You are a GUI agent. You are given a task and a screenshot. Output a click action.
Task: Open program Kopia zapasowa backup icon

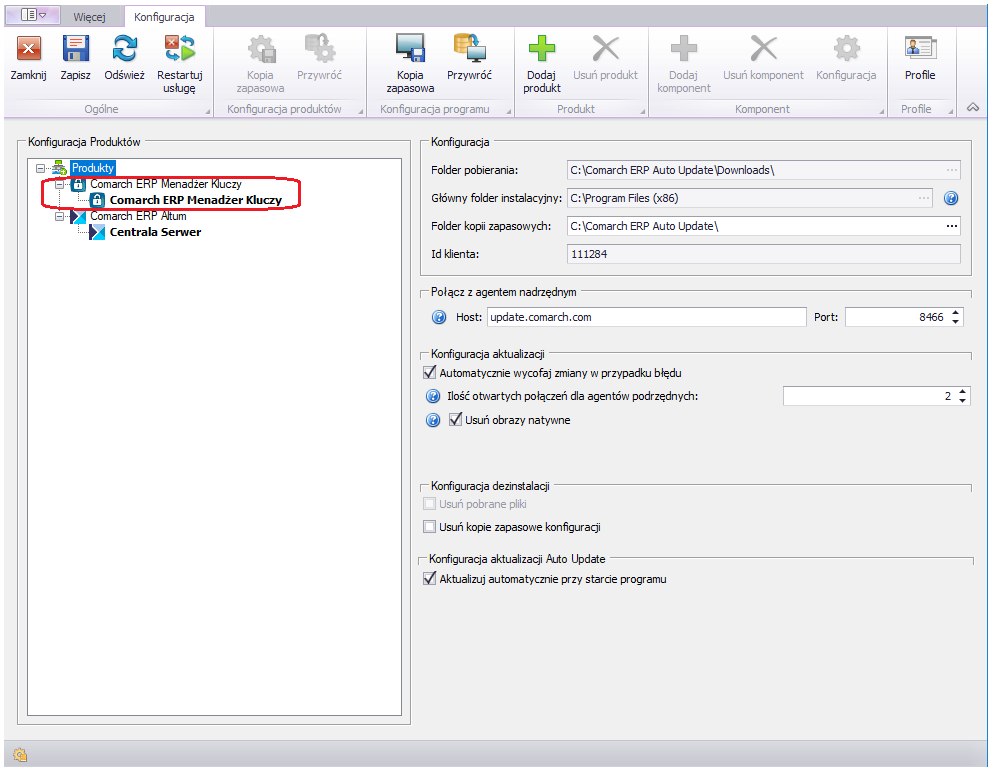click(410, 49)
